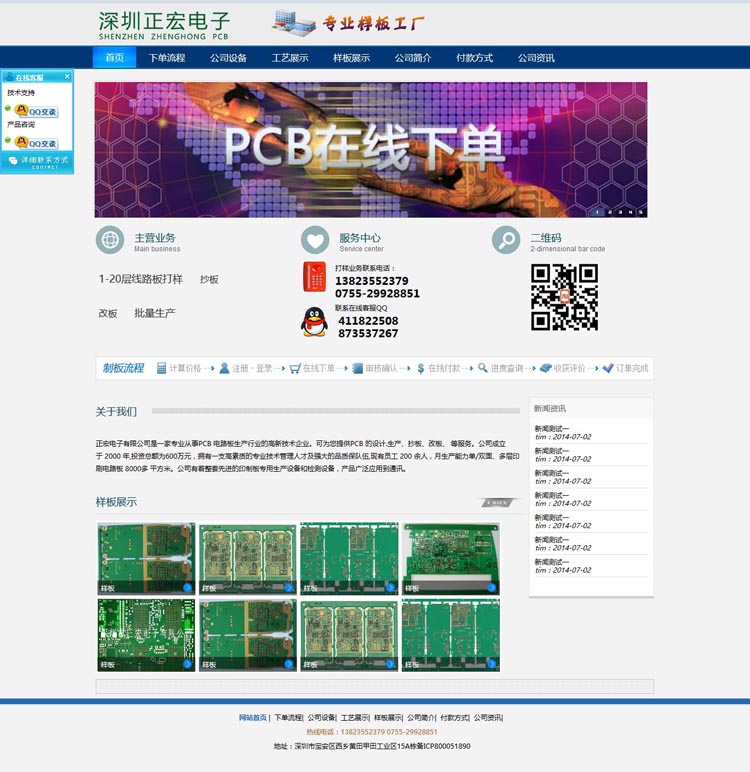The height and width of the screenshot is (772, 750).
Task: Open the 公司设备 menu item in the header
Action: click(228, 58)
